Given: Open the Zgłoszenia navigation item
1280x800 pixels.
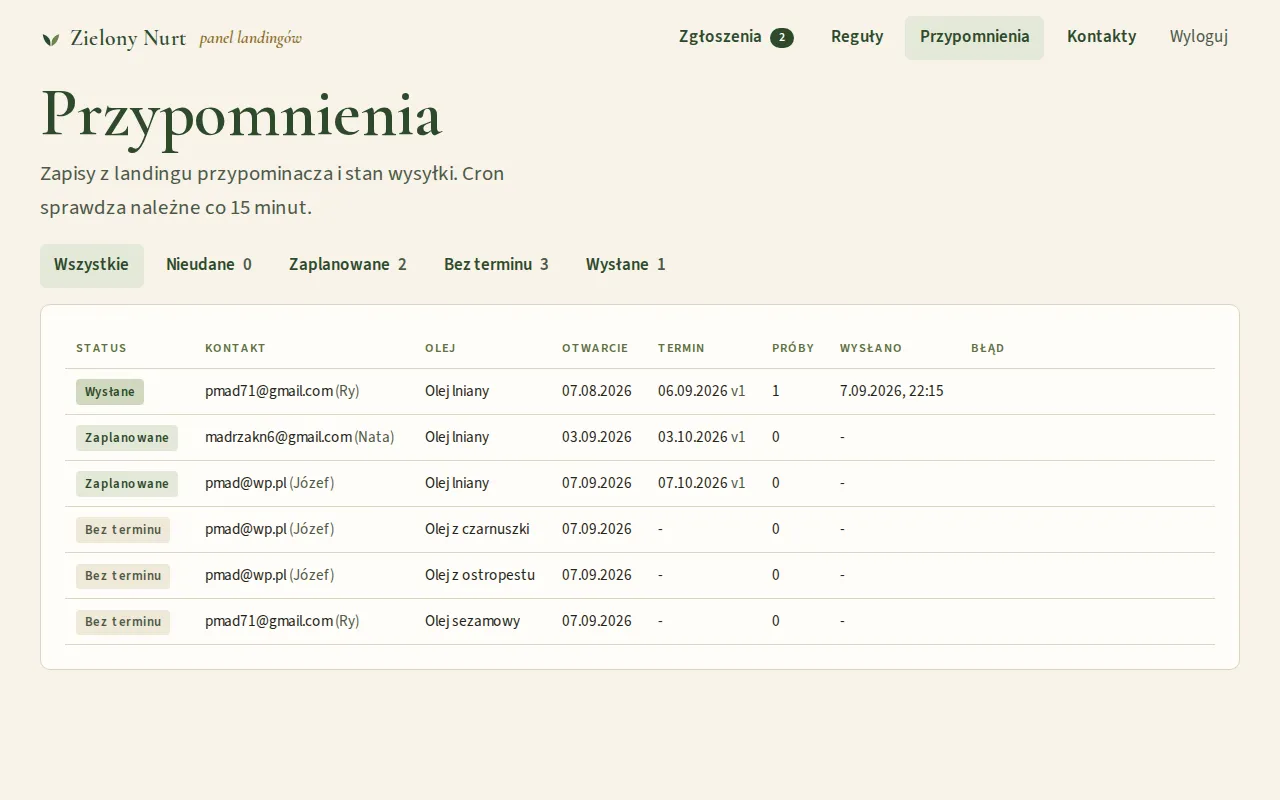Looking at the screenshot, I should coord(736,38).
